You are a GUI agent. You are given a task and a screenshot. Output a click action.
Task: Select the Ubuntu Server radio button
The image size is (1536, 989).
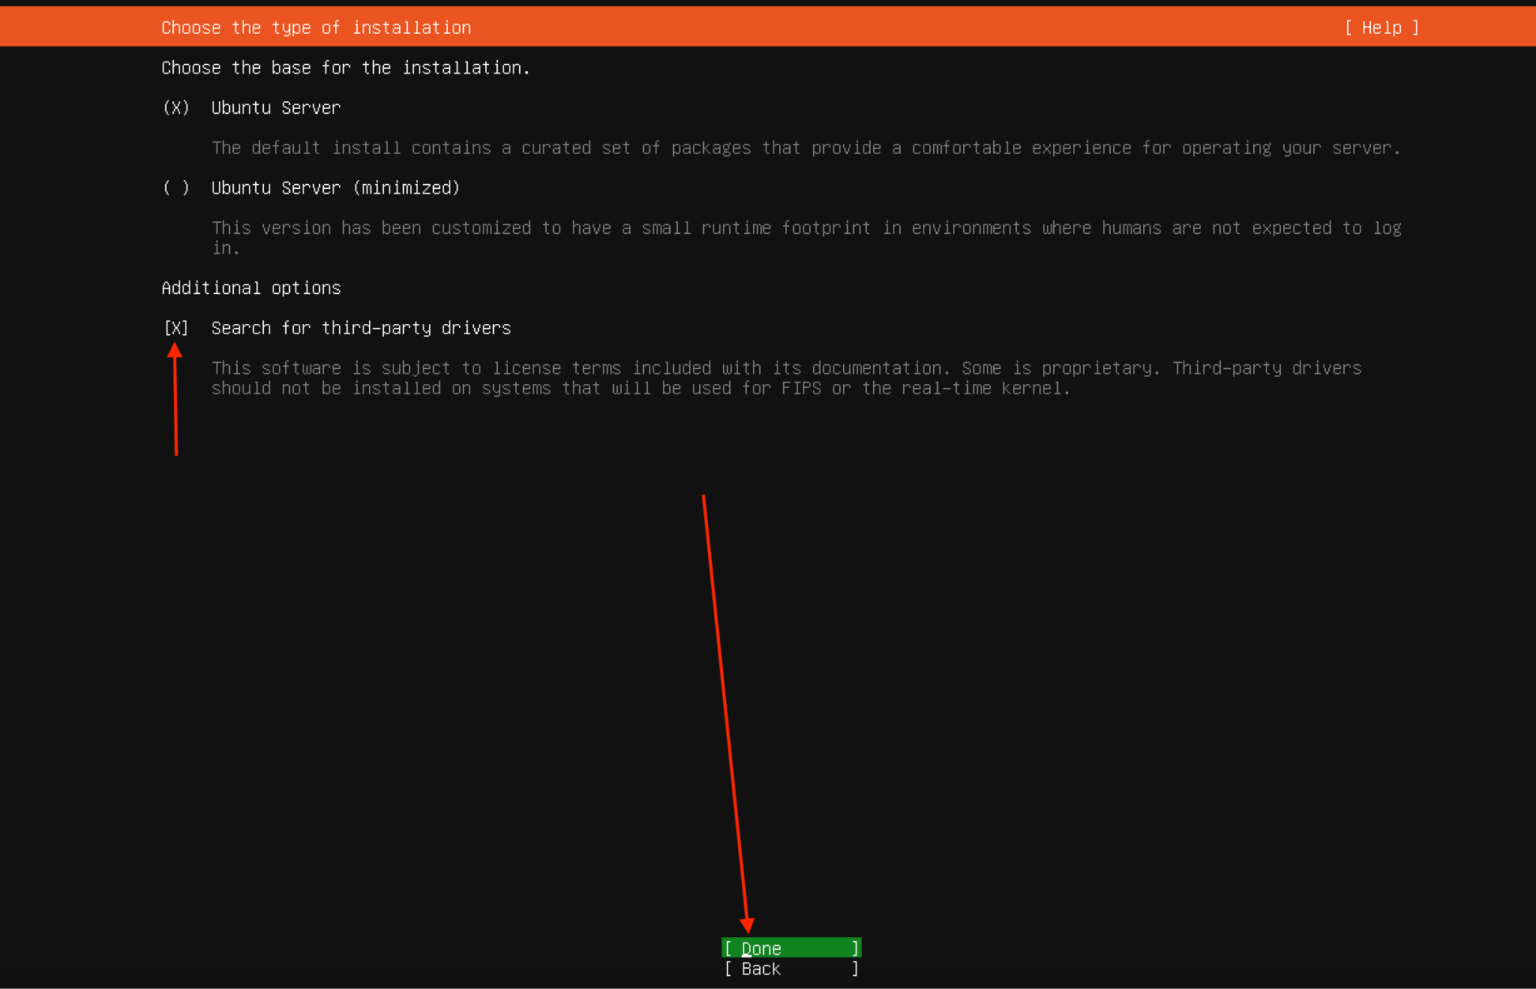(175, 107)
